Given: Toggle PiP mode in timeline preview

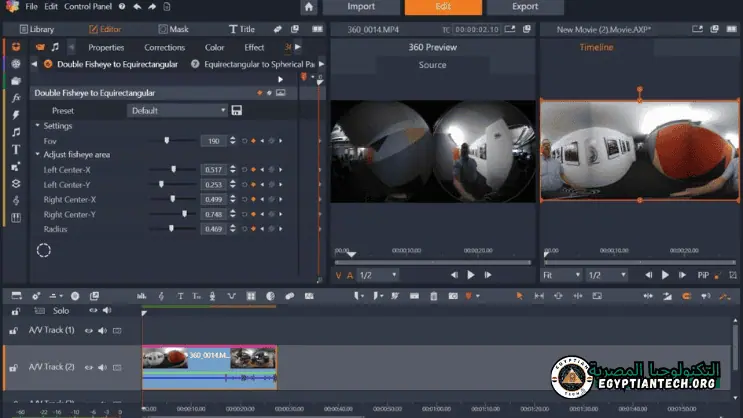Looking at the screenshot, I should click(703, 275).
